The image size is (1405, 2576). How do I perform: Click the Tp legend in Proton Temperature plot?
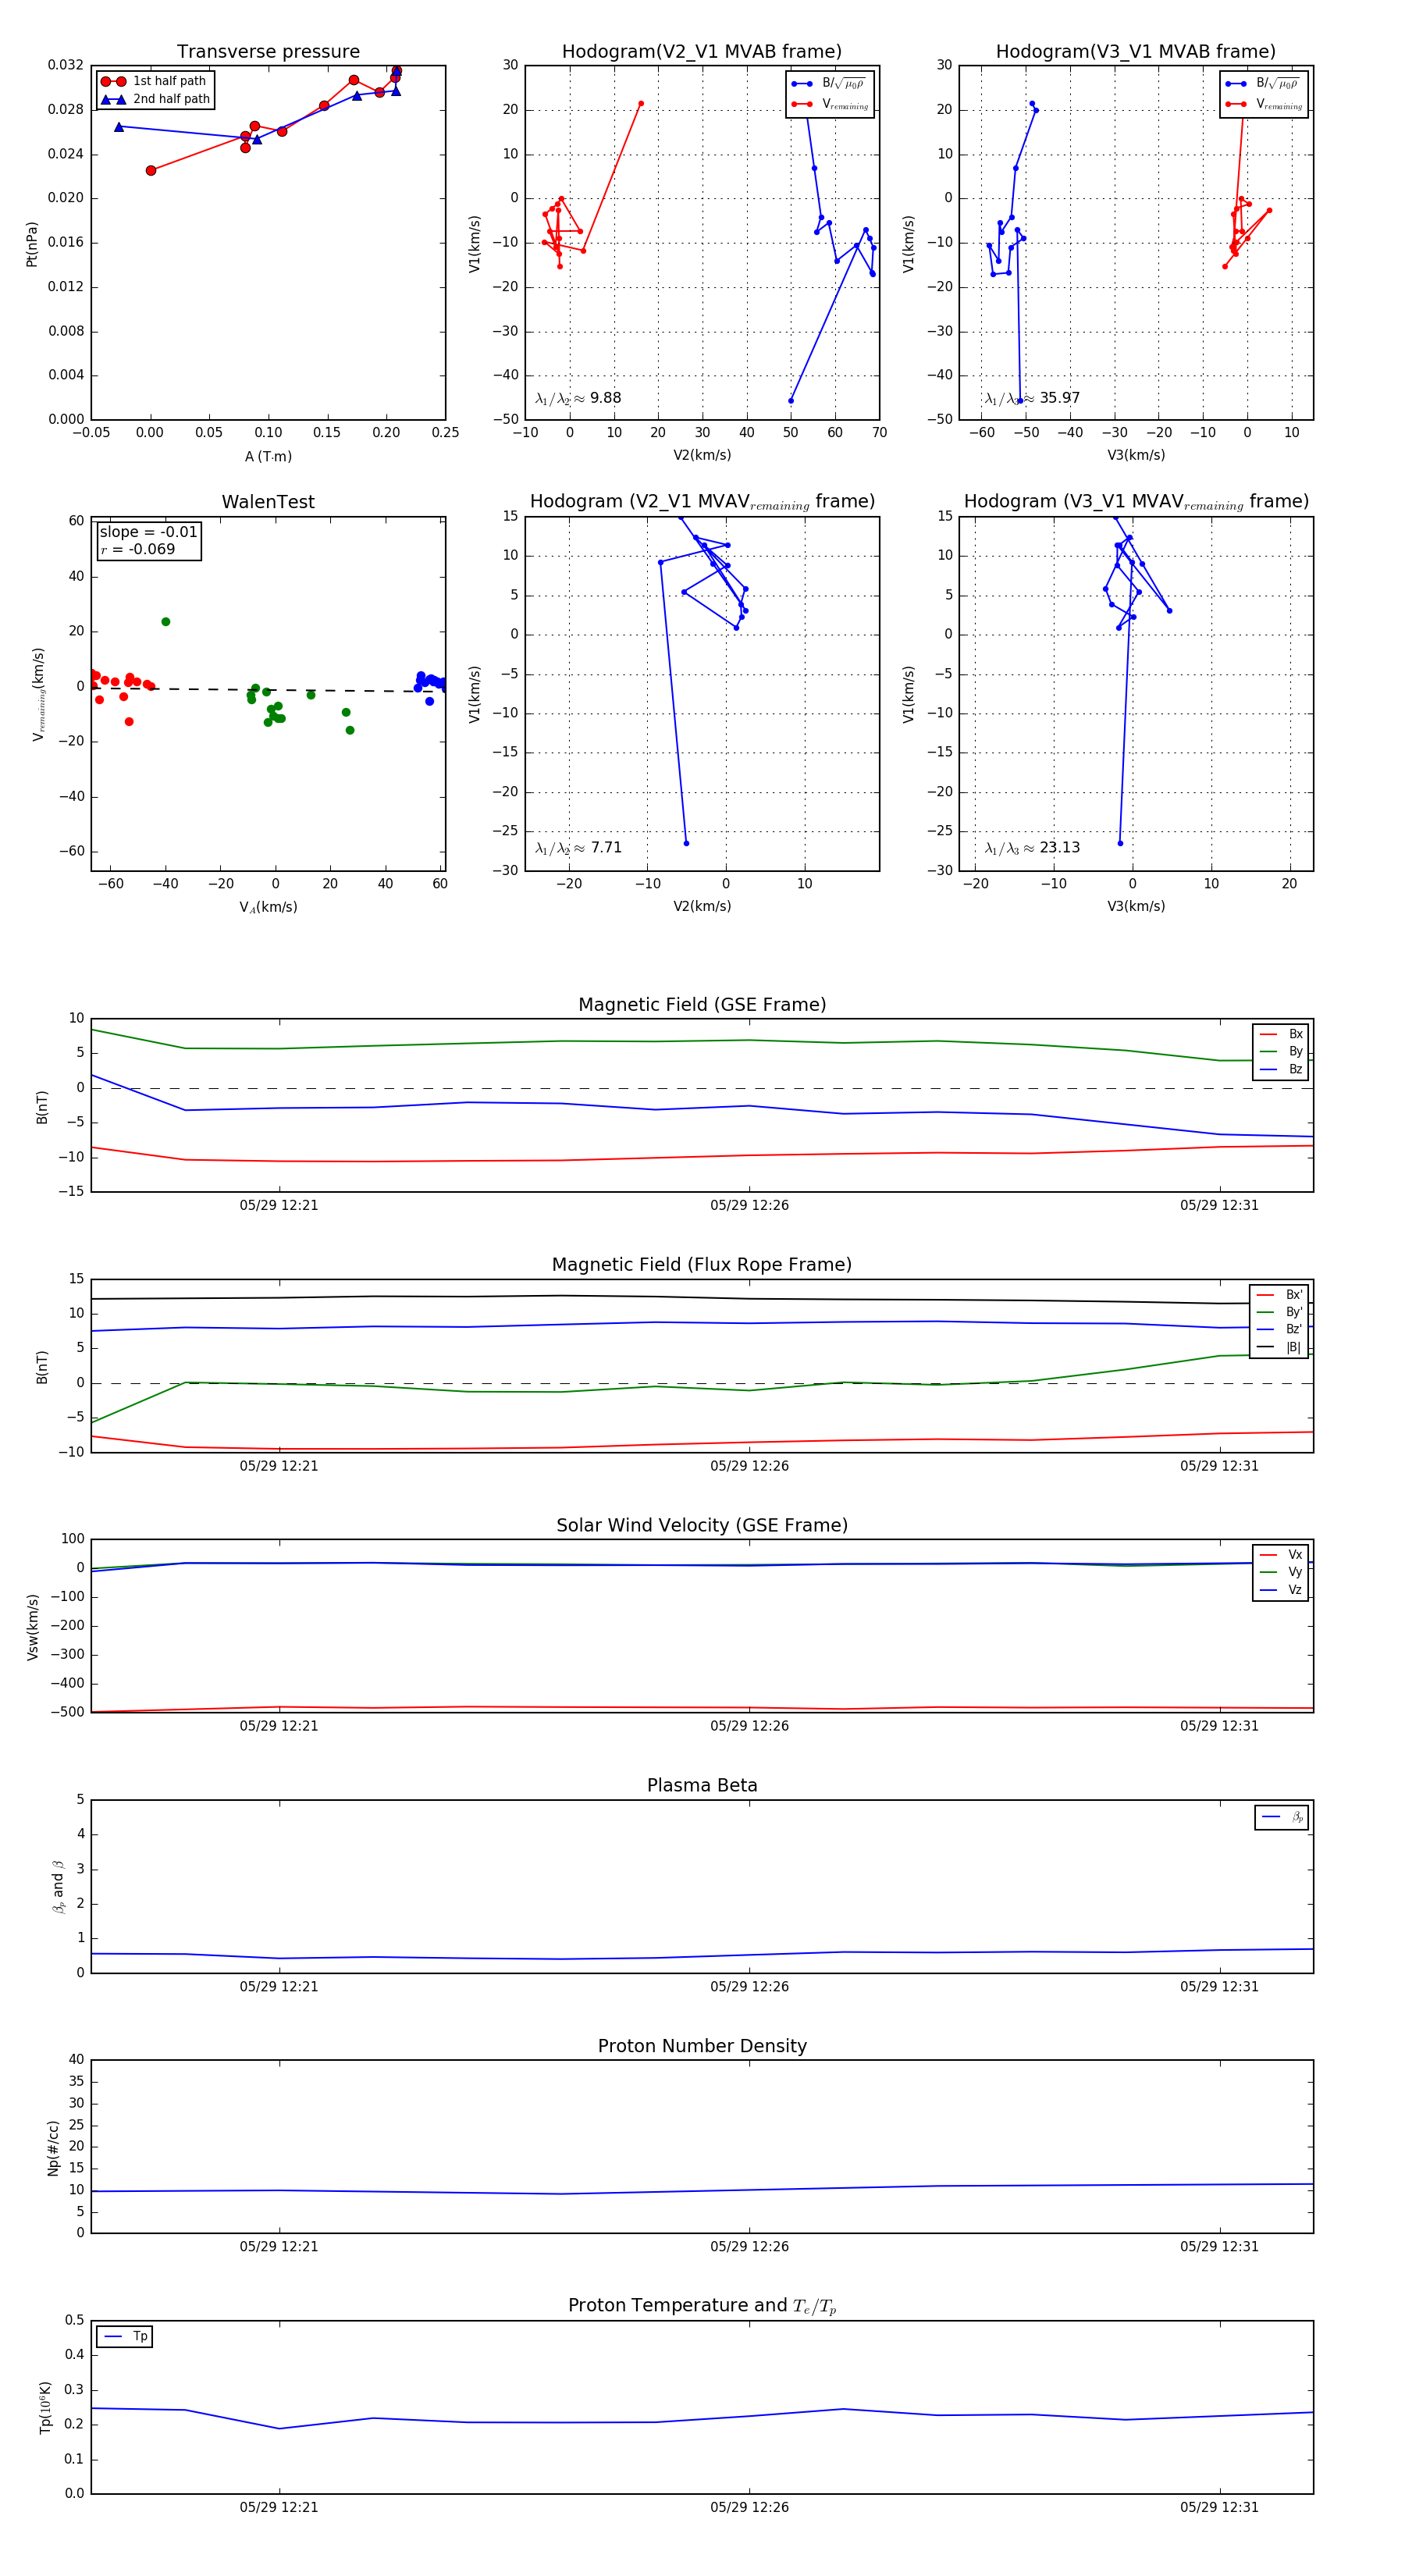125,2336
